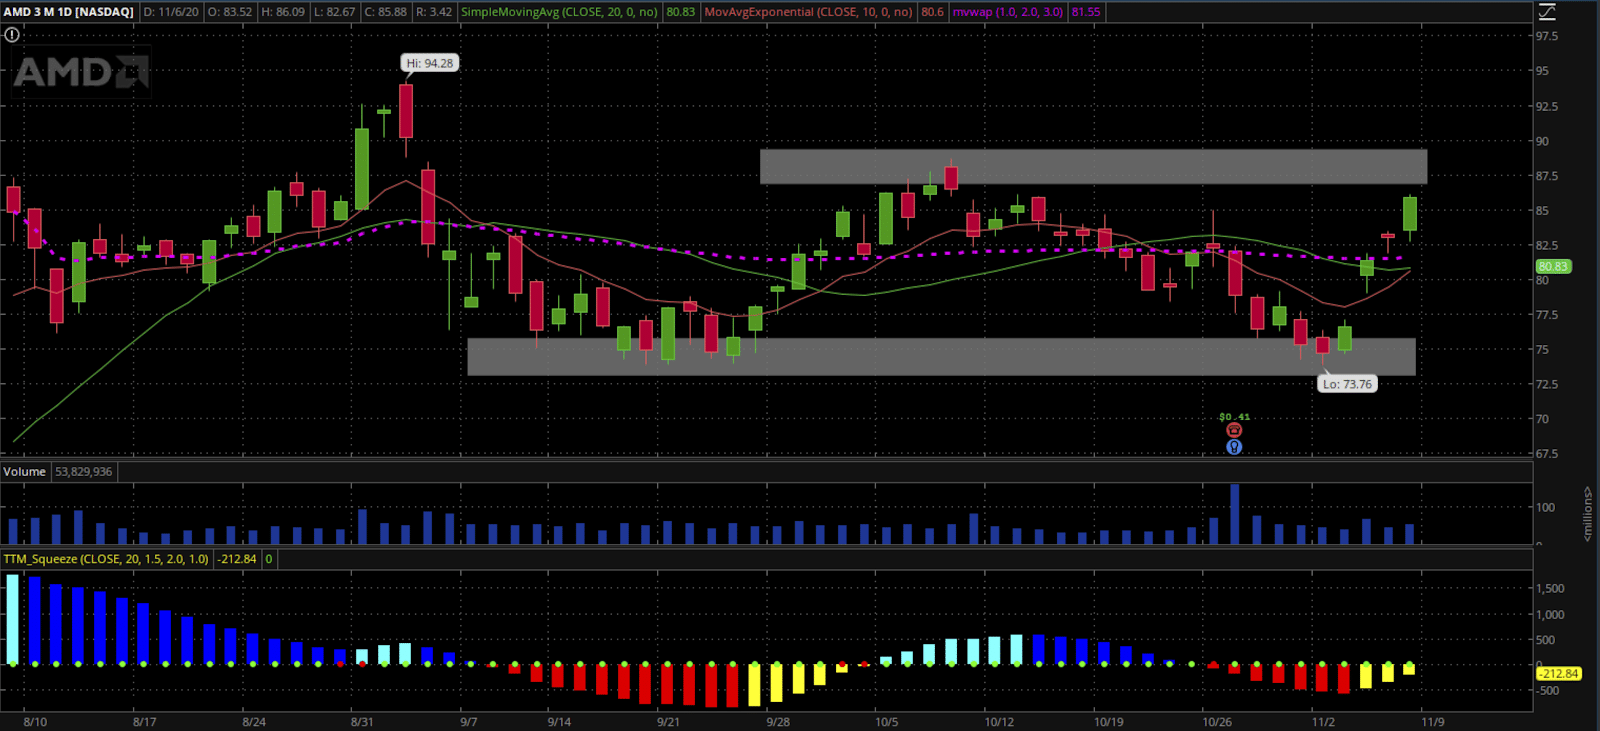
Task: Click the mvwap (1.0, 2.0, 3.0) study label
Action: pos(1007,12)
